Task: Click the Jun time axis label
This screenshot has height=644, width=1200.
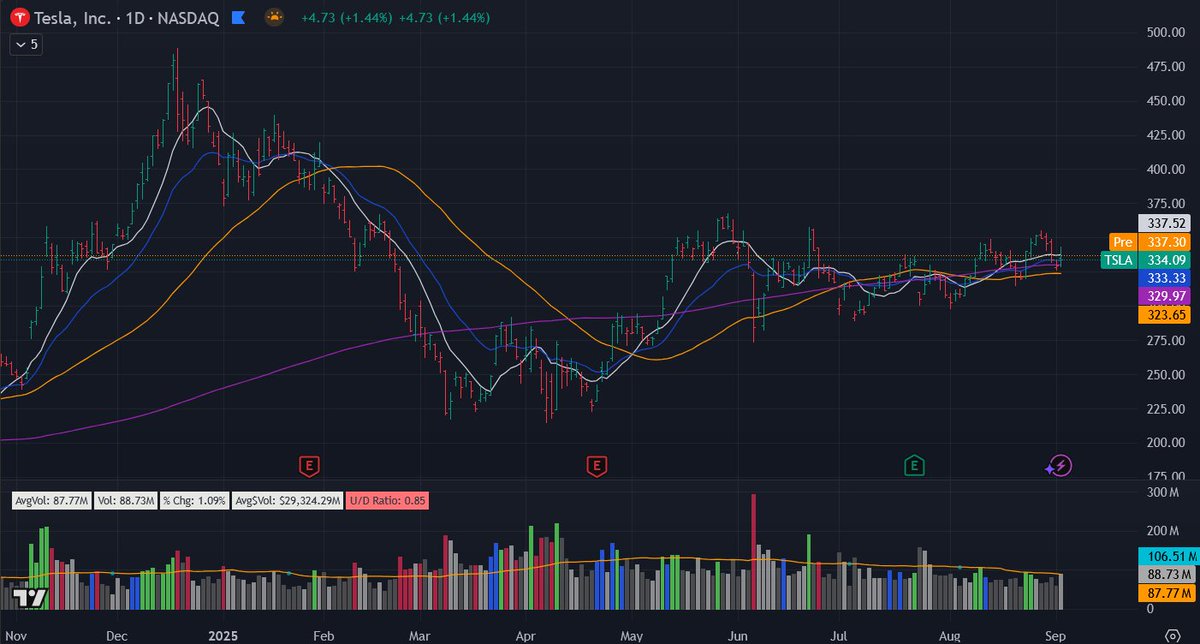Action: (738, 635)
